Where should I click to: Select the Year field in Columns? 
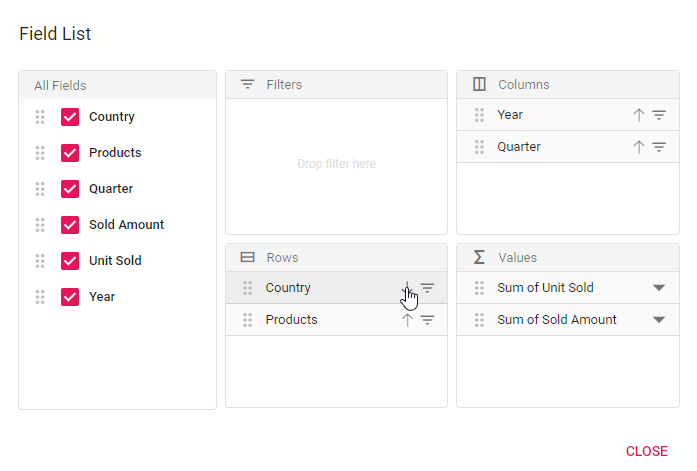coord(568,115)
